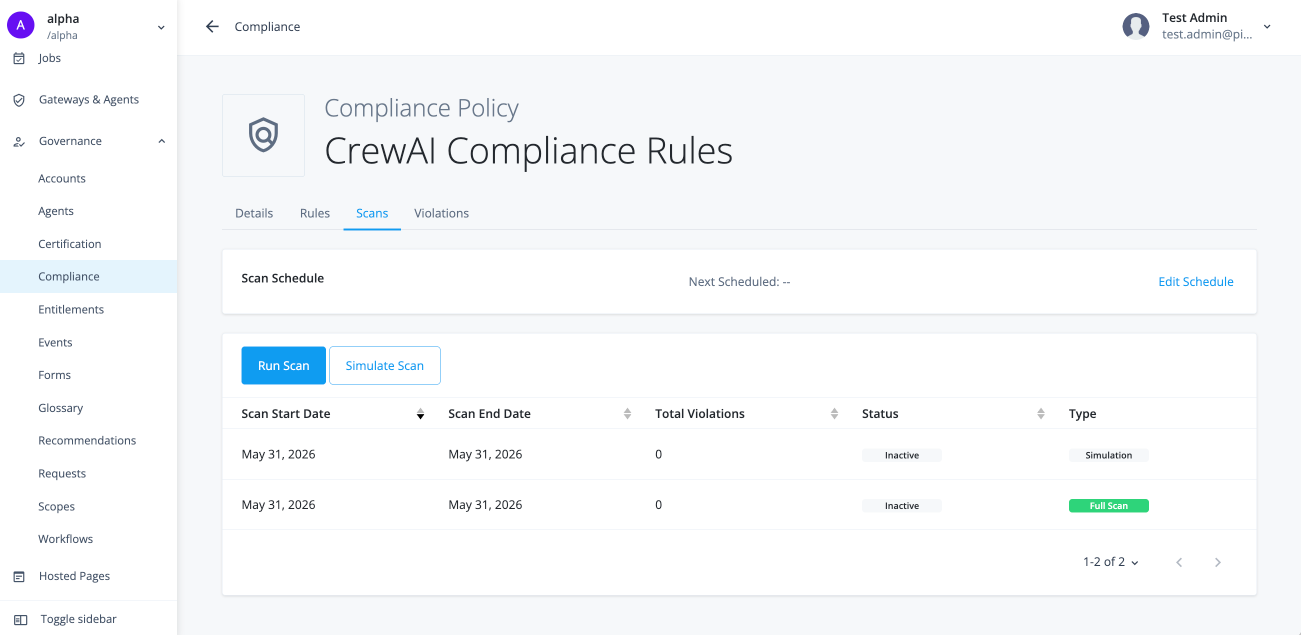Open Recommendations under Governance
1301x635 pixels.
88,441
